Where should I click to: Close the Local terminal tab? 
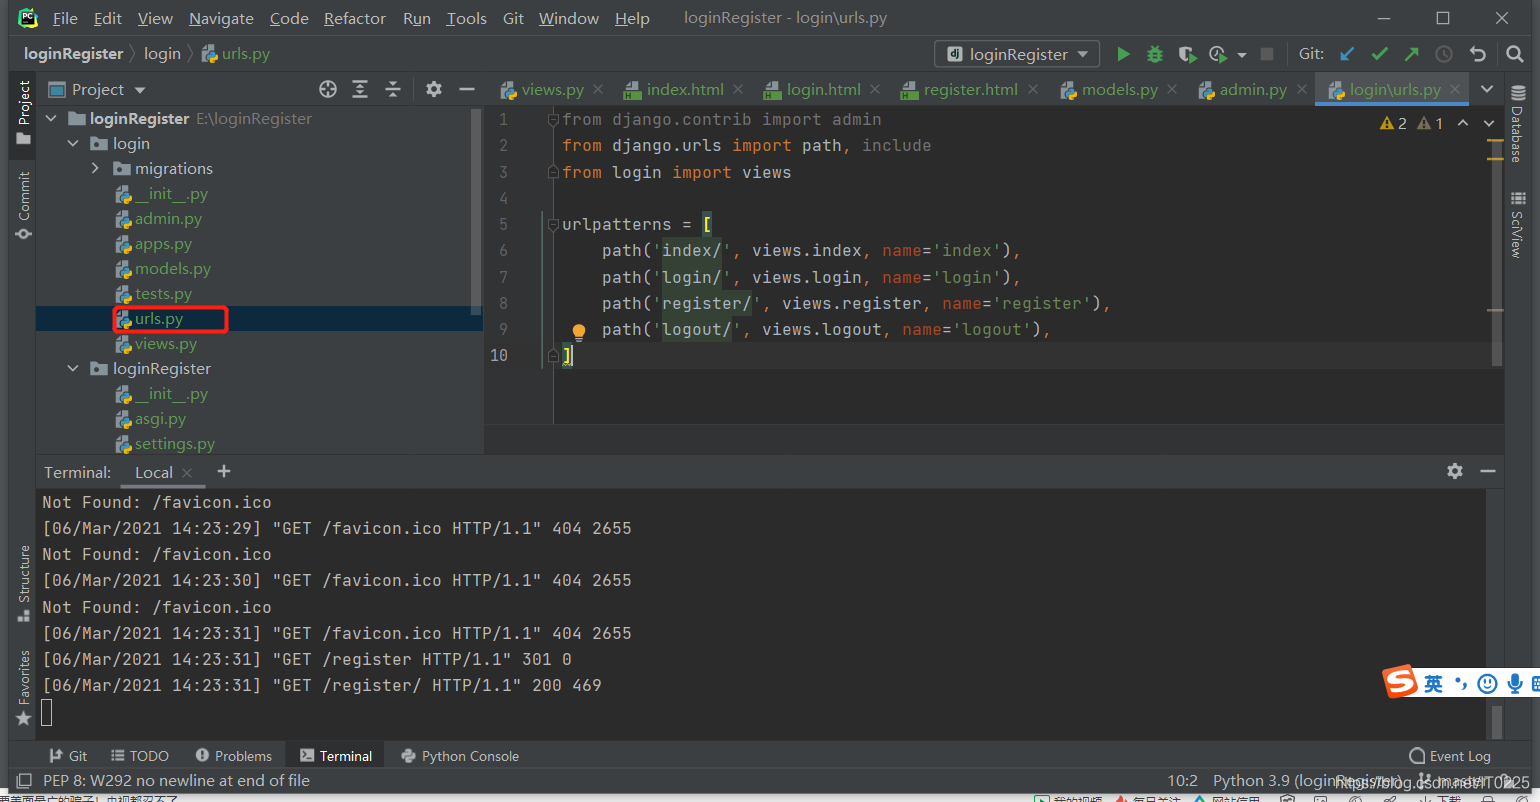[187, 473]
